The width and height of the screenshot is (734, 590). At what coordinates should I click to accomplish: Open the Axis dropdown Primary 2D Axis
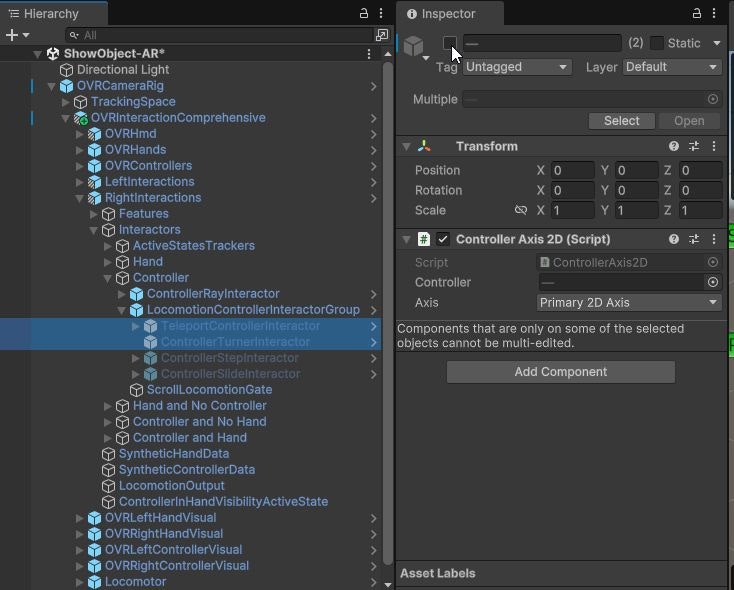tap(629, 302)
